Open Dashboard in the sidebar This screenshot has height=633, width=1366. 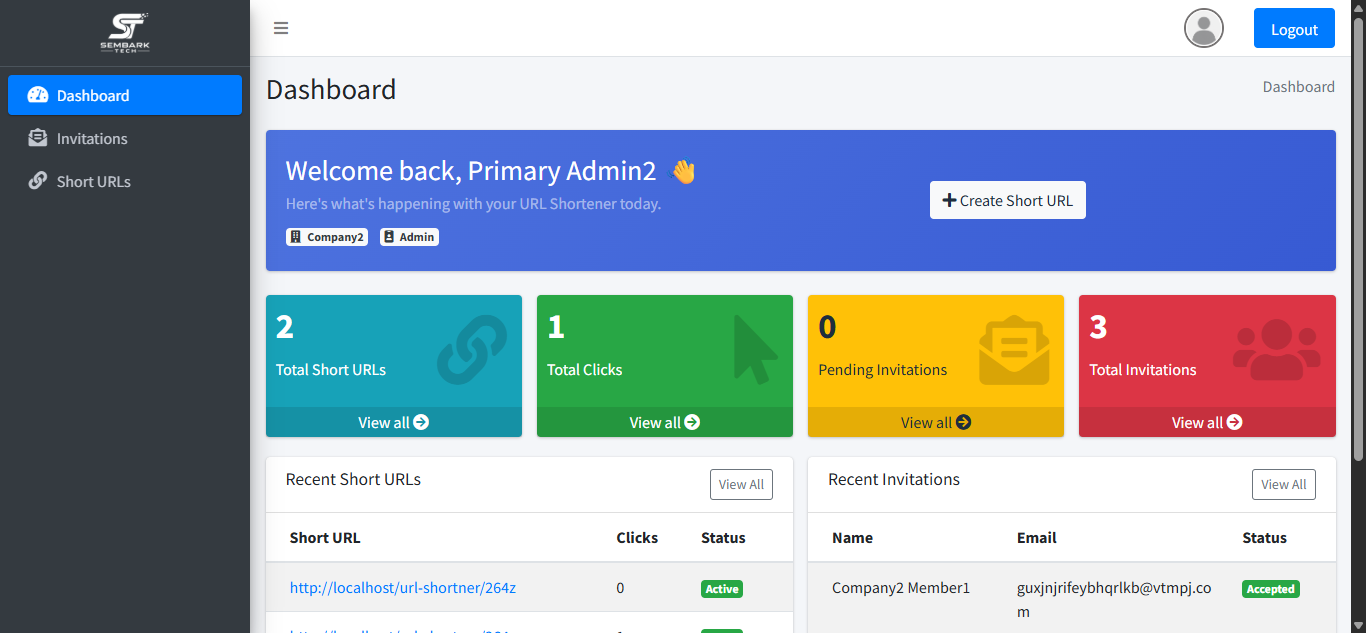click(125, 95)
